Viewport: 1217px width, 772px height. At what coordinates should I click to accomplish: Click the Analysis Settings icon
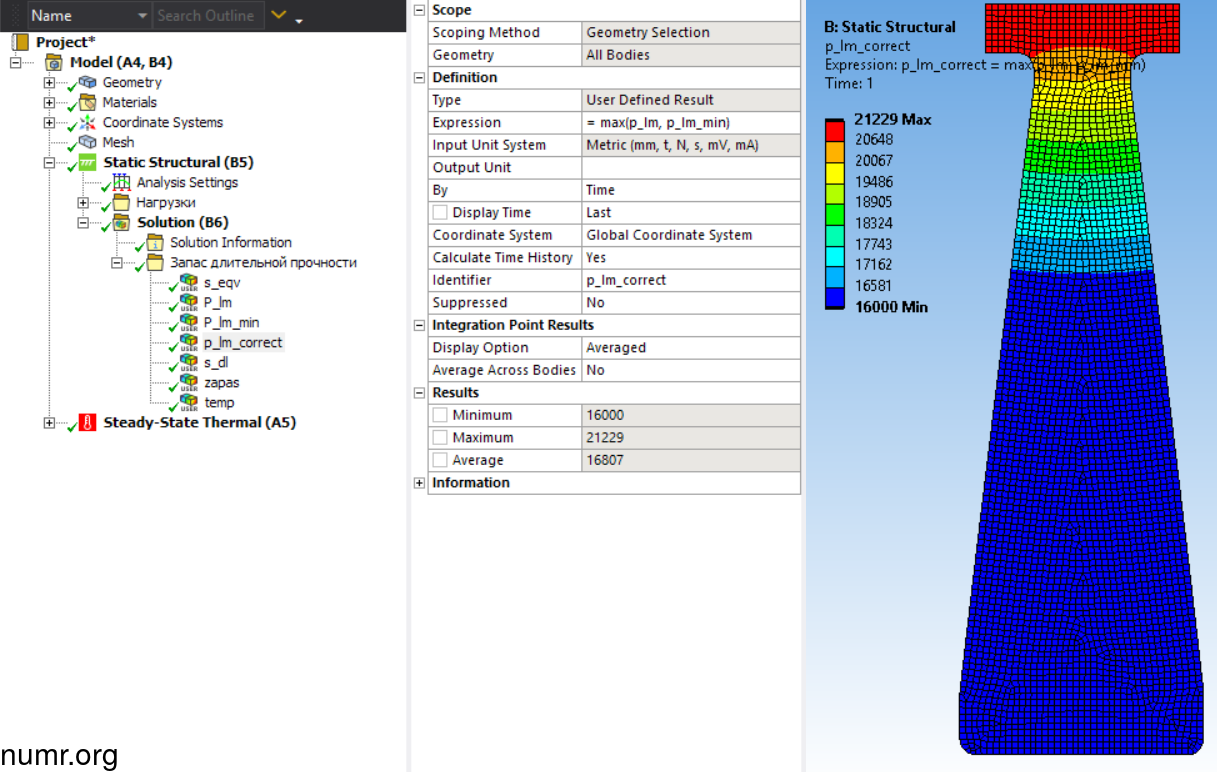(122, 183)
